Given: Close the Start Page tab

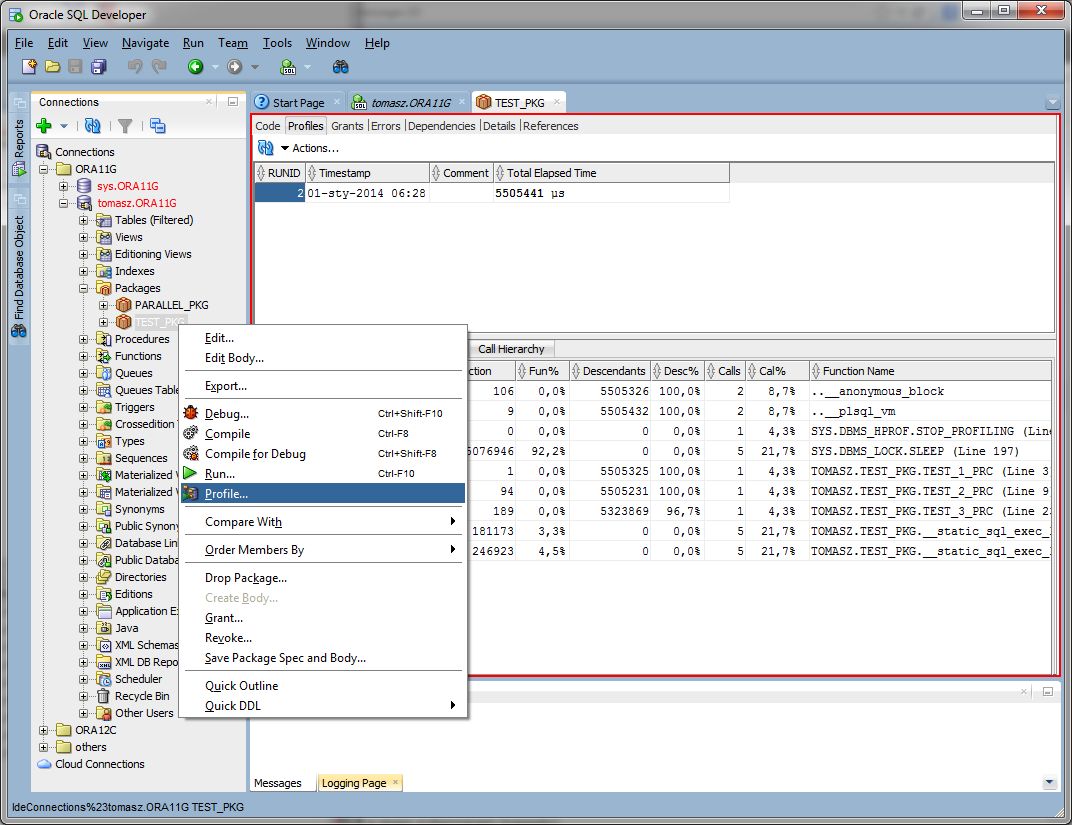Looking at the screenshot, I should click(x=336, y=102).
